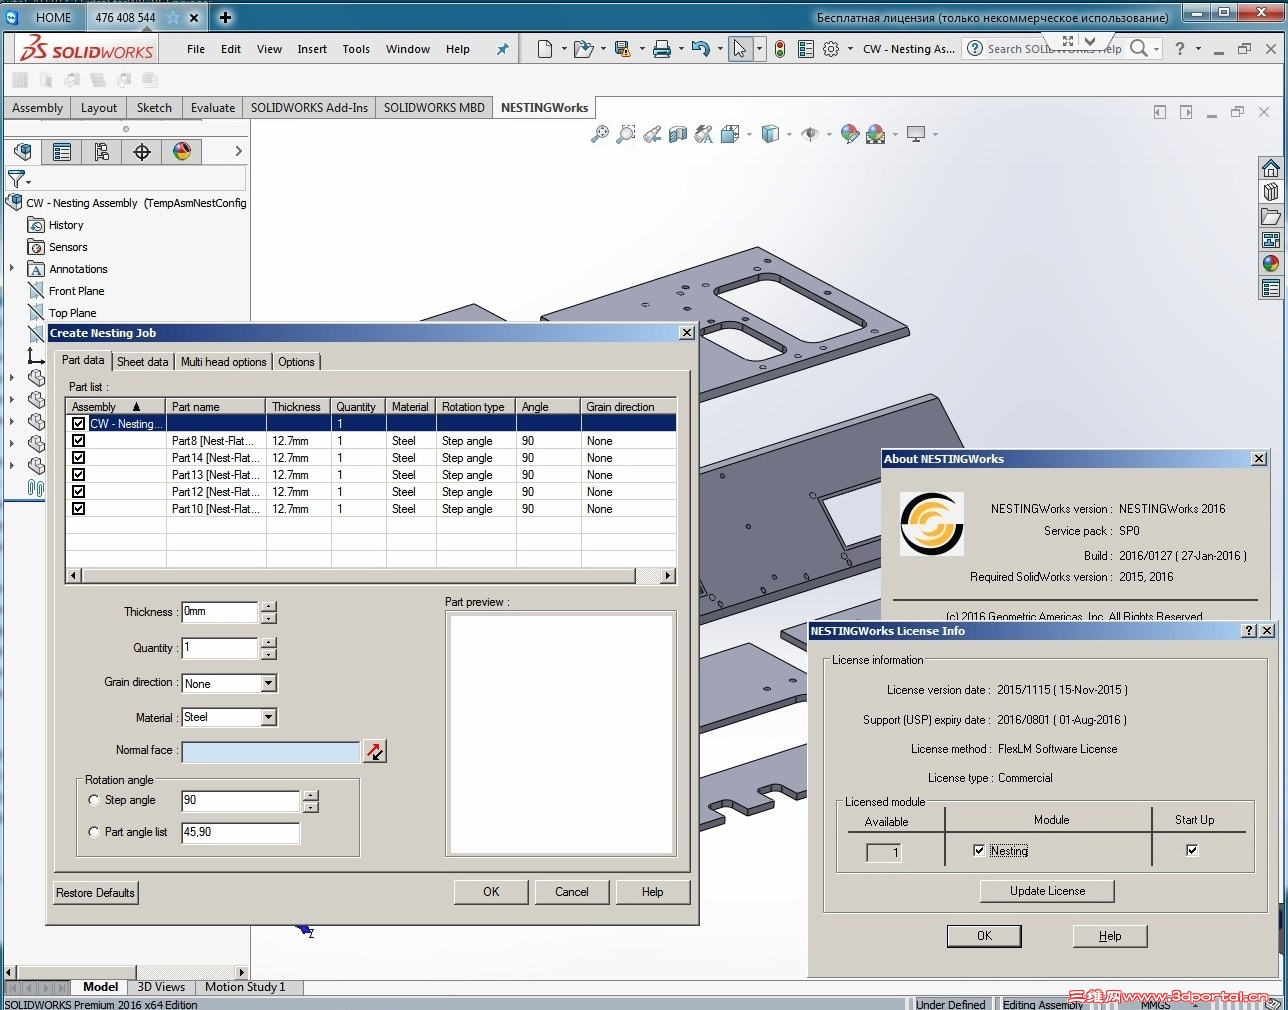Click the part list horizontal scrollbar
Screen dimensions: 1288x1010
tap(358, 576)
